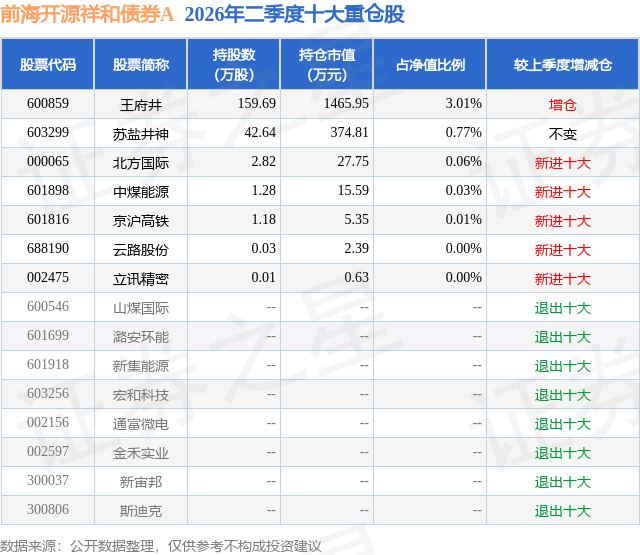Click 退出十大 in the 山煤国际 row
Screen dimensions: 640x555
pyautogui.click(x=563, y=308)
